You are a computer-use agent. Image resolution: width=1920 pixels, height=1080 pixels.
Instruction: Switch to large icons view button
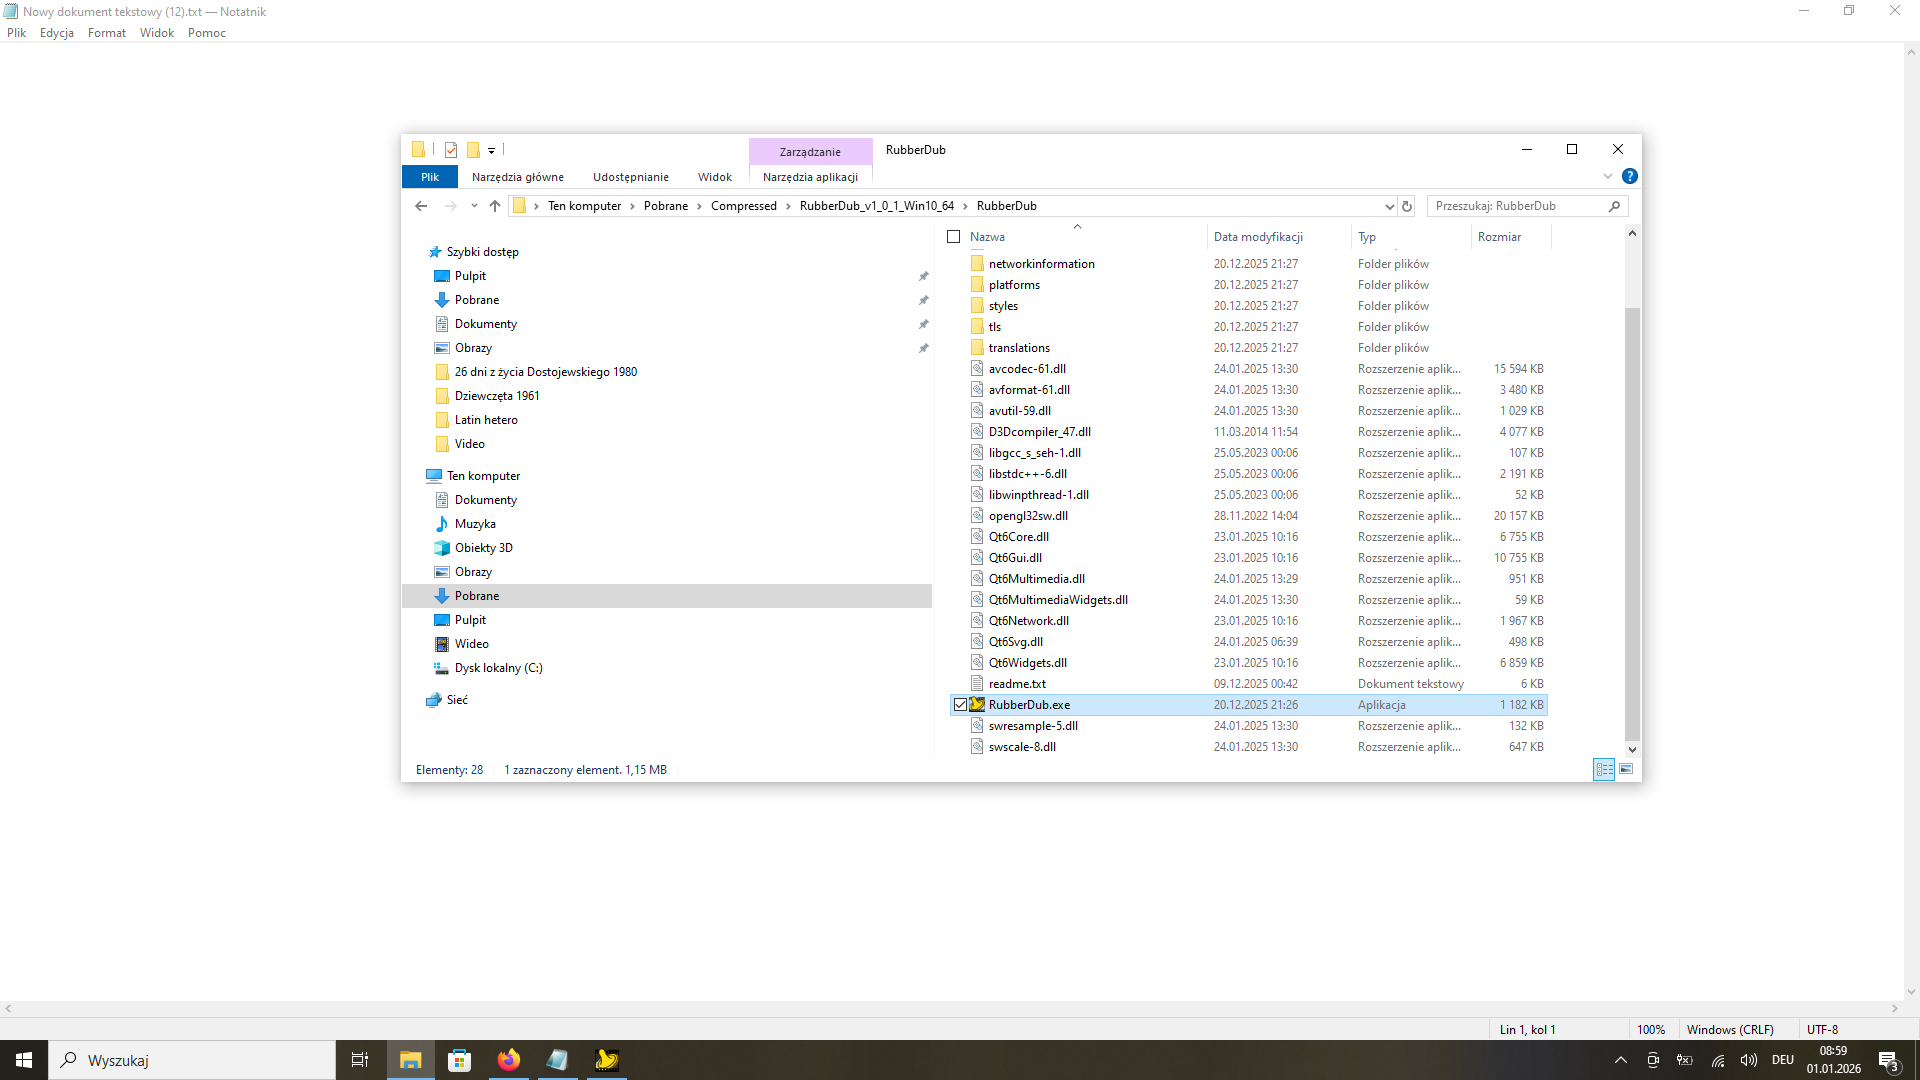coord(1626,769)
